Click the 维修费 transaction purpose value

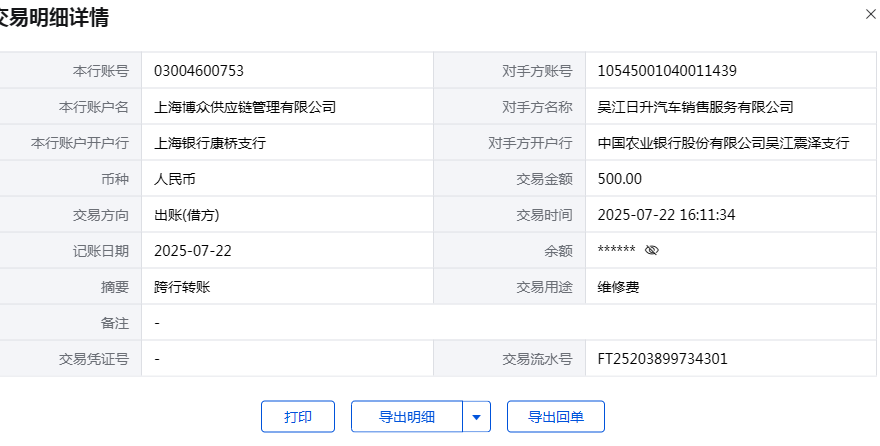(617, 287)
